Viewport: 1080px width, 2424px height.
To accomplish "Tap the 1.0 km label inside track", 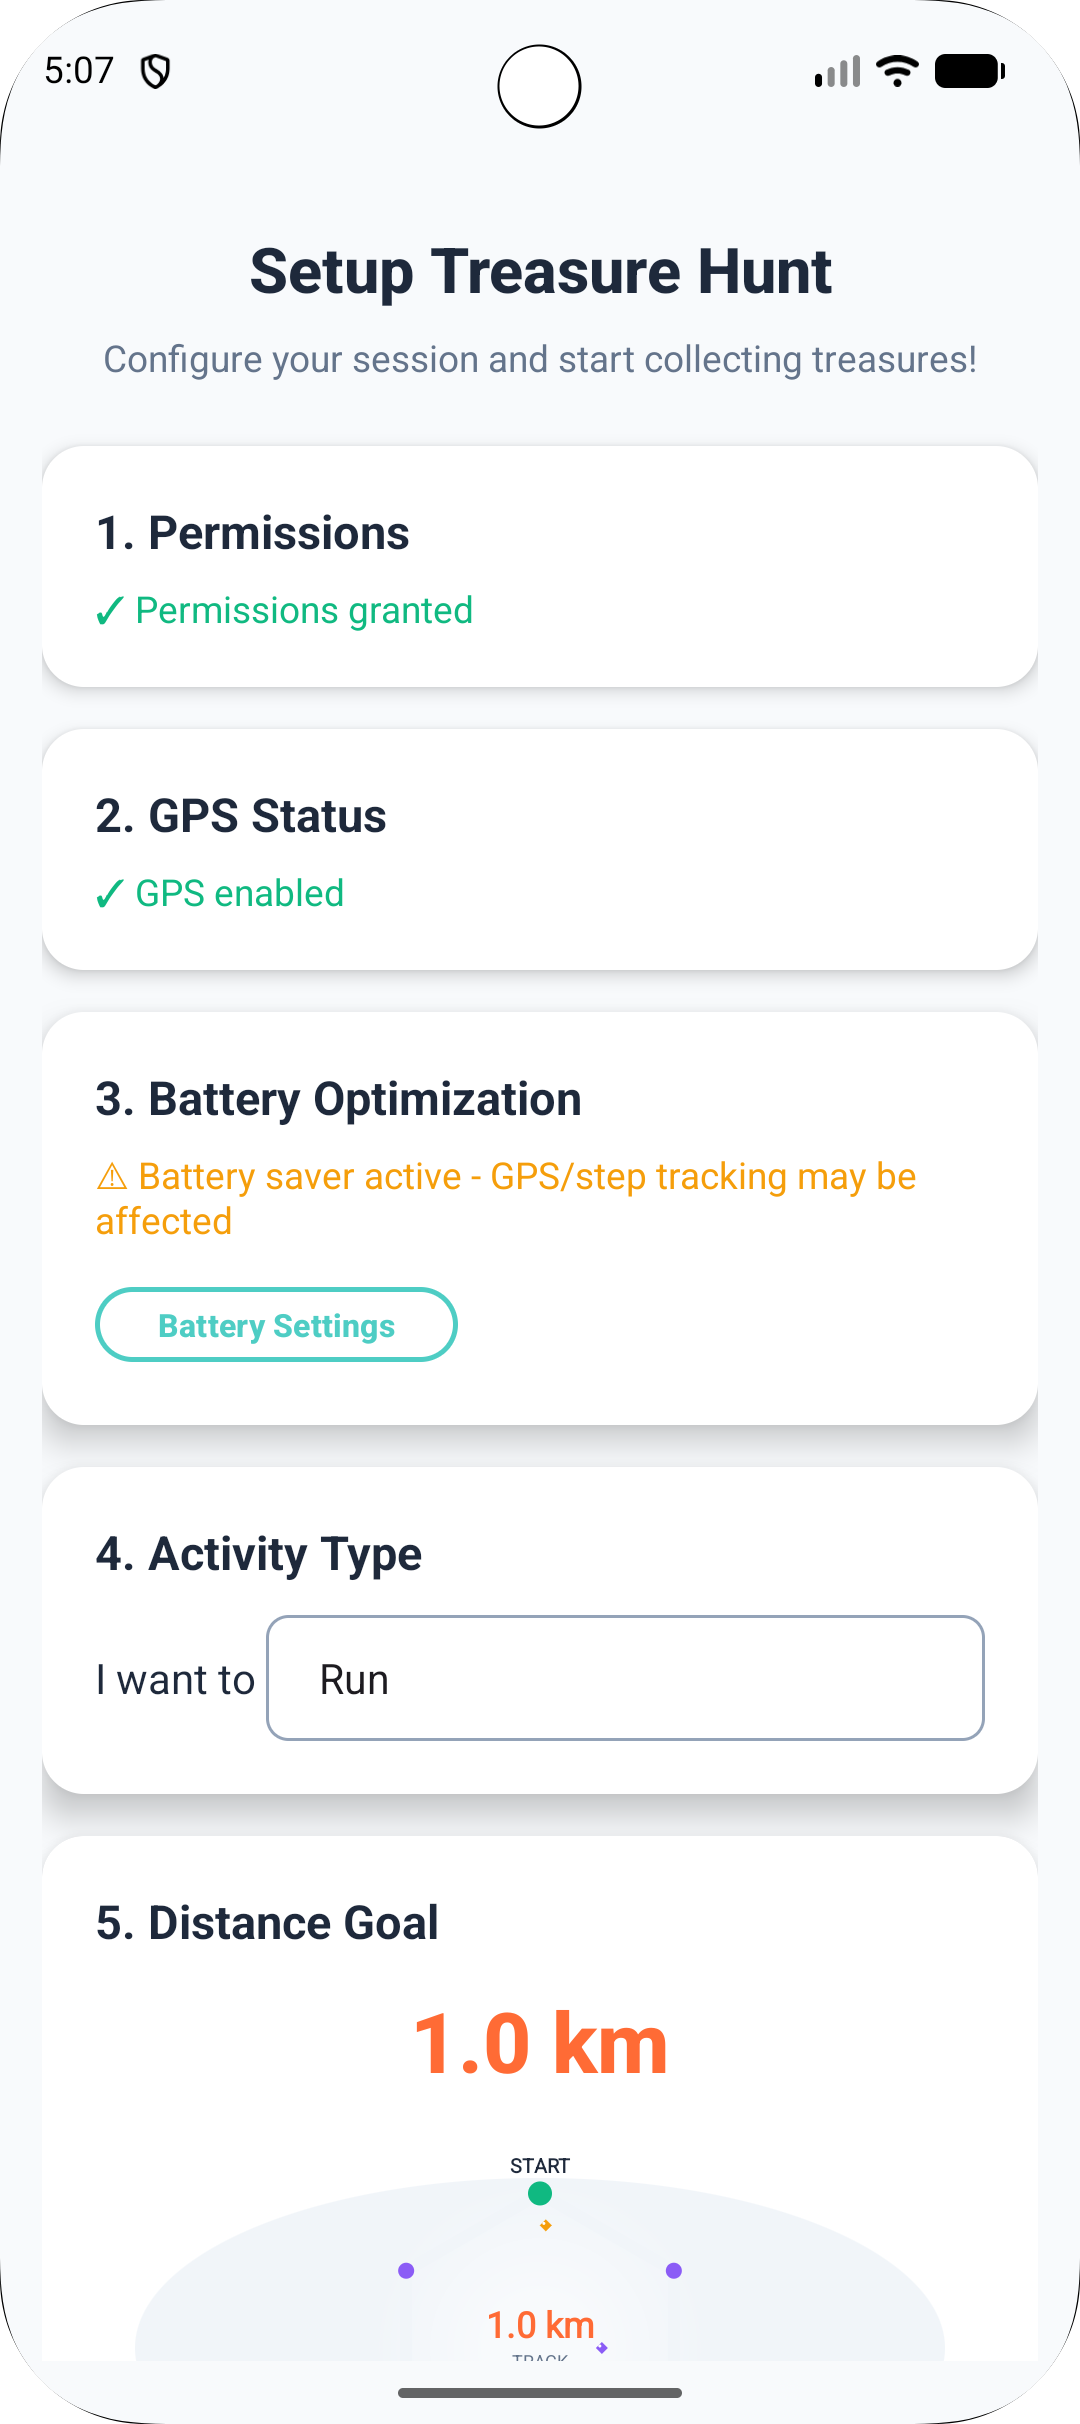I will click(540, 2325).
